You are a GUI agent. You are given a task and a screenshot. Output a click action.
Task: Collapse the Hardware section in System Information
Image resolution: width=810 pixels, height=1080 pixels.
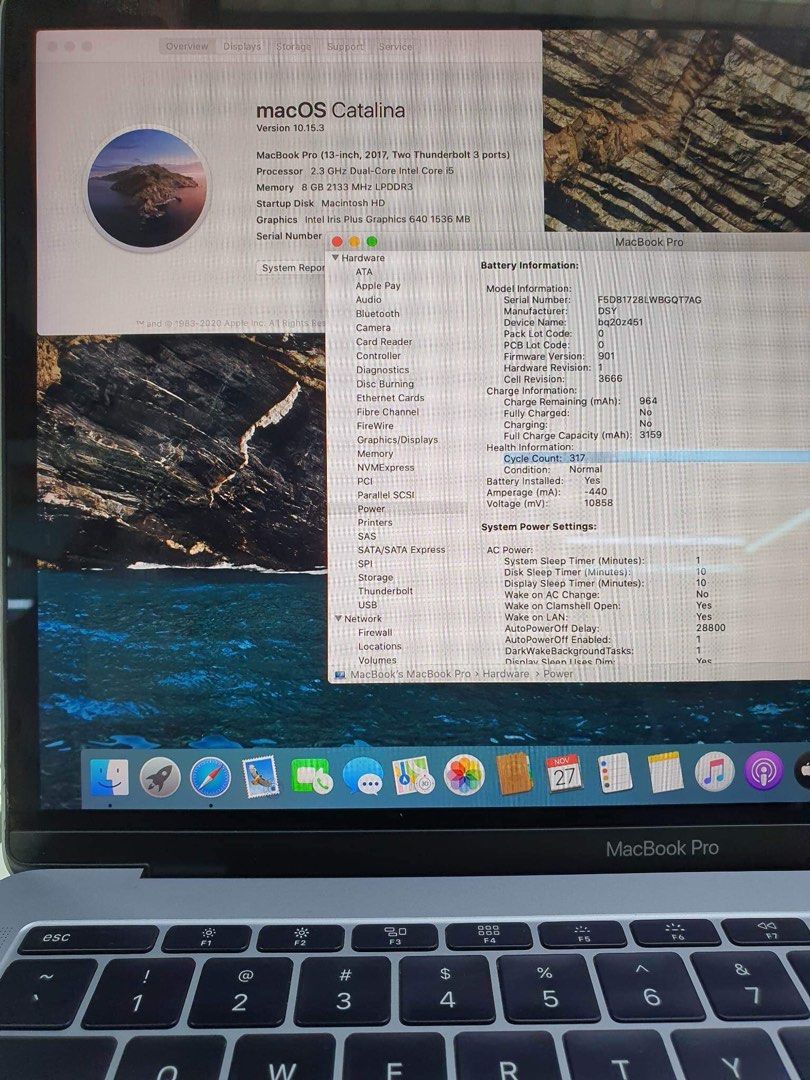(x=336, y=257)
